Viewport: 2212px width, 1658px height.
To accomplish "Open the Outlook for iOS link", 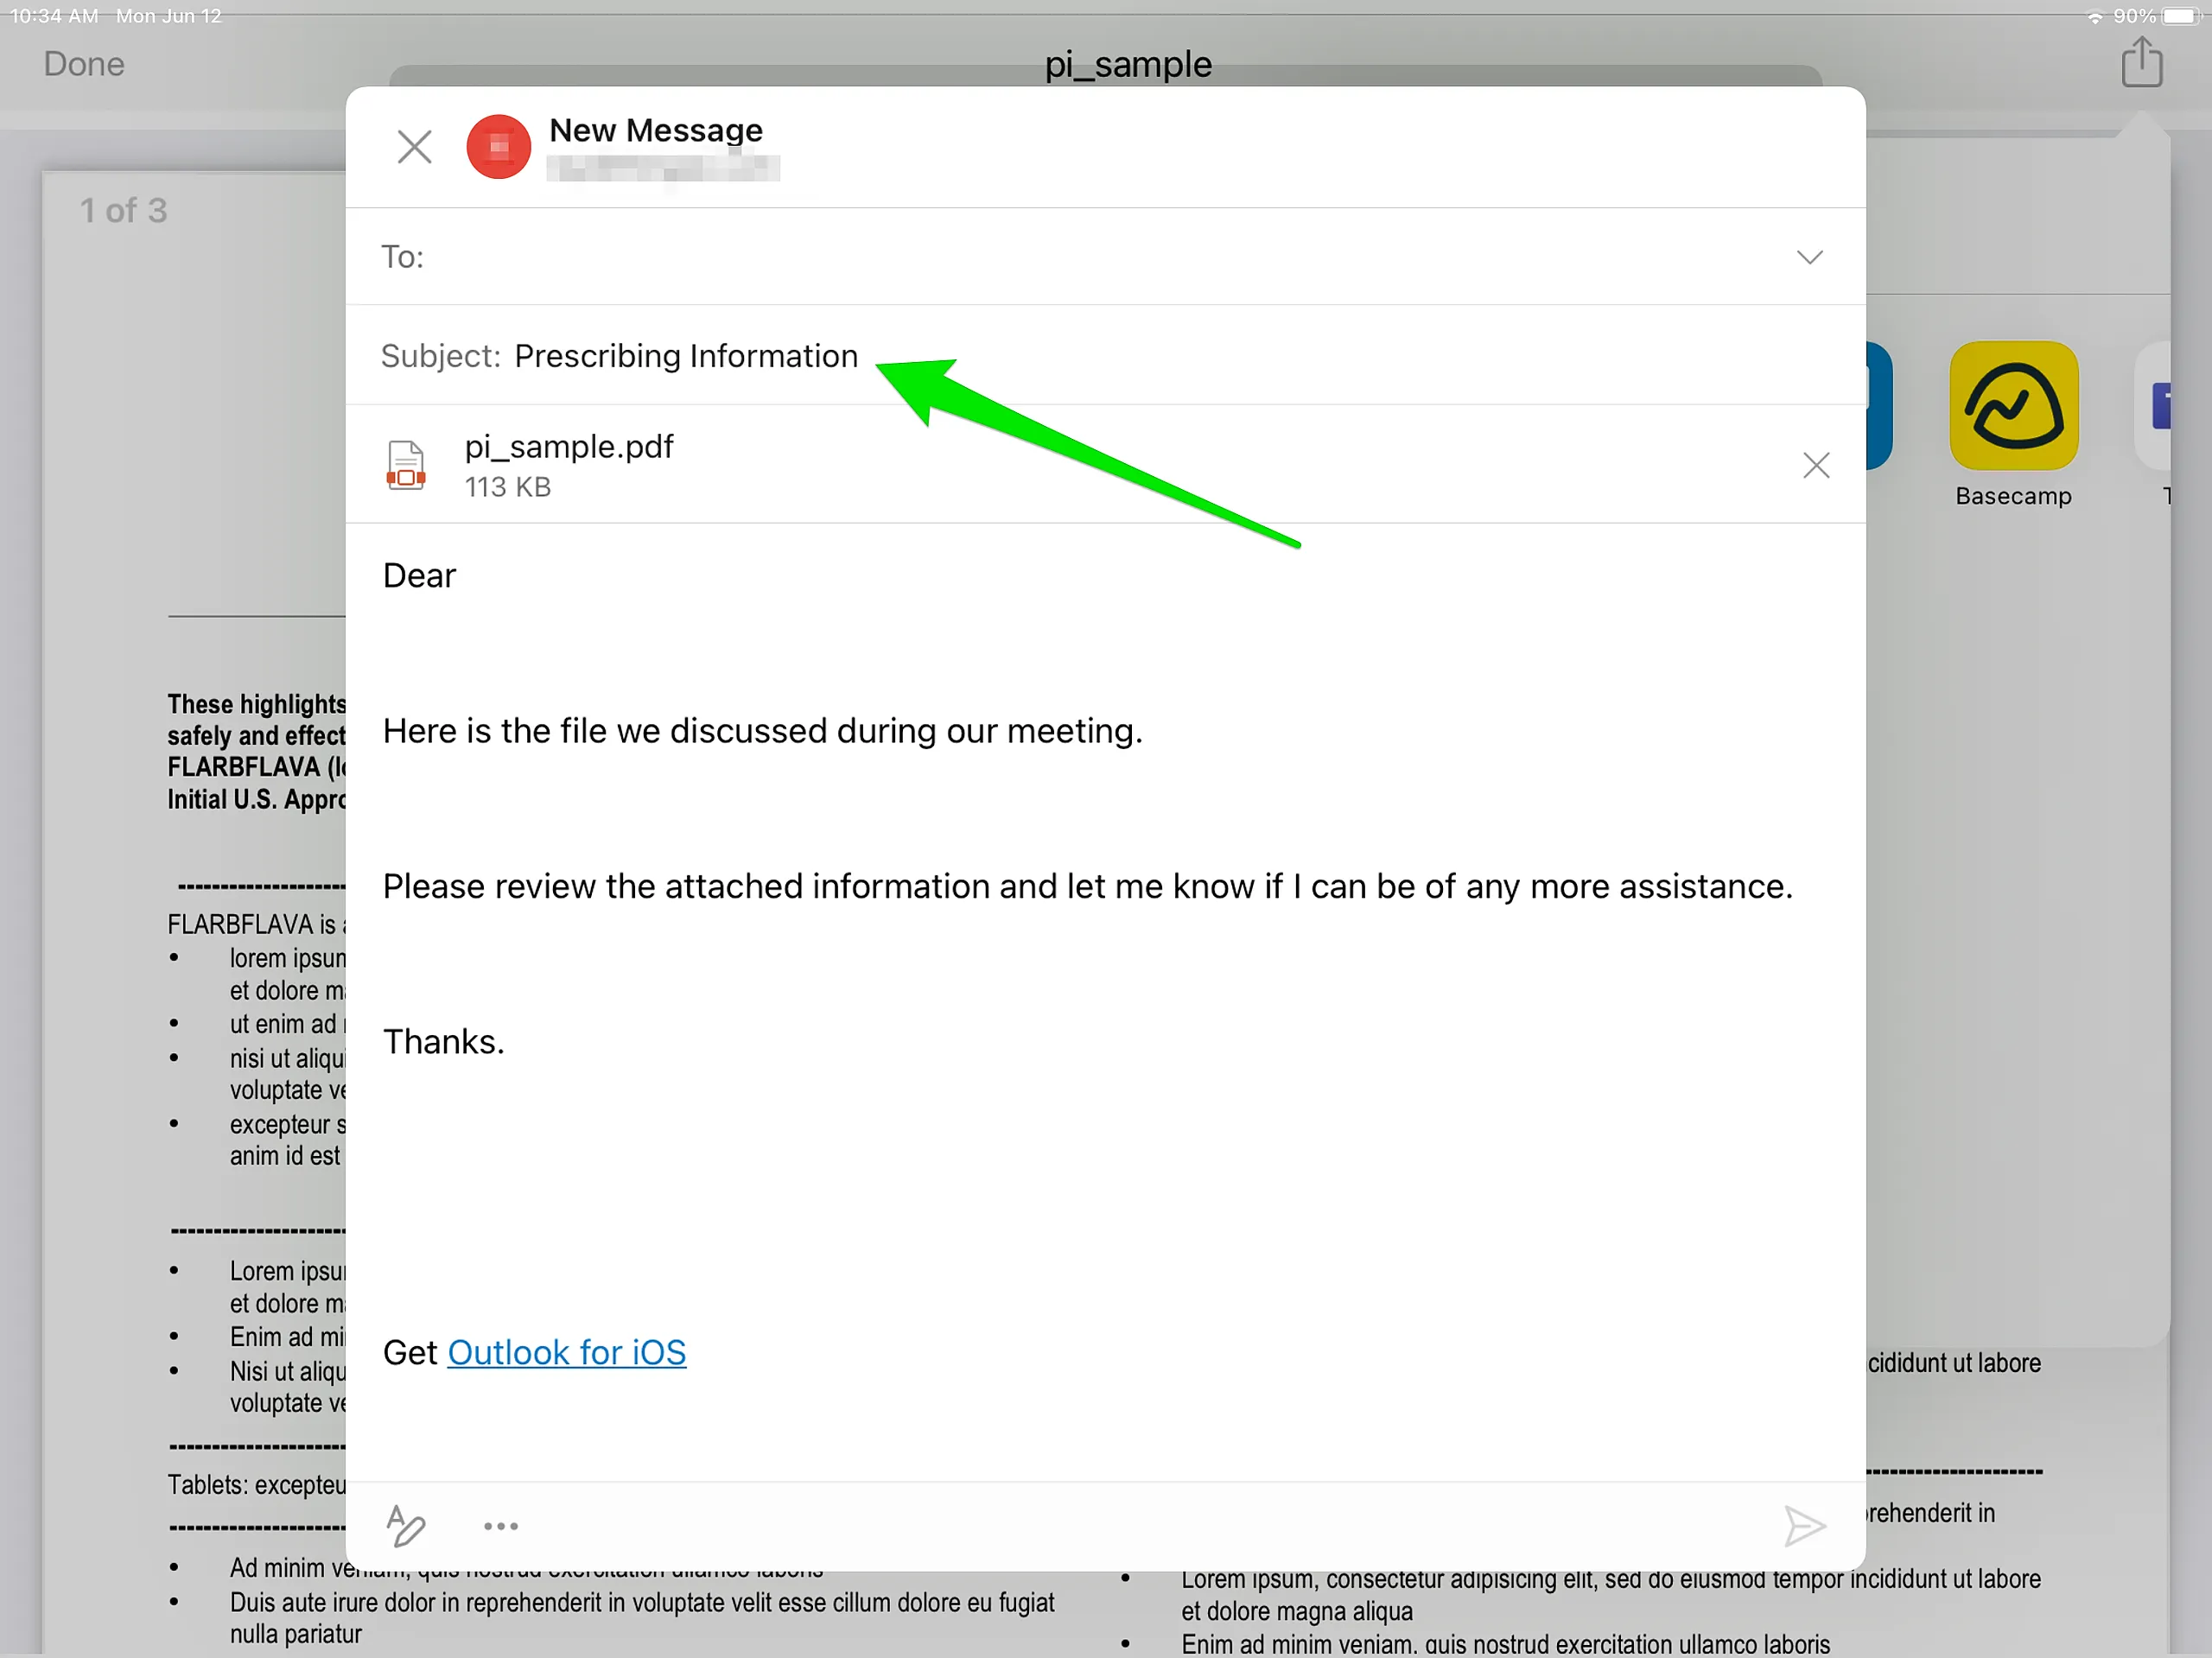I will (x=566, y=1352).
